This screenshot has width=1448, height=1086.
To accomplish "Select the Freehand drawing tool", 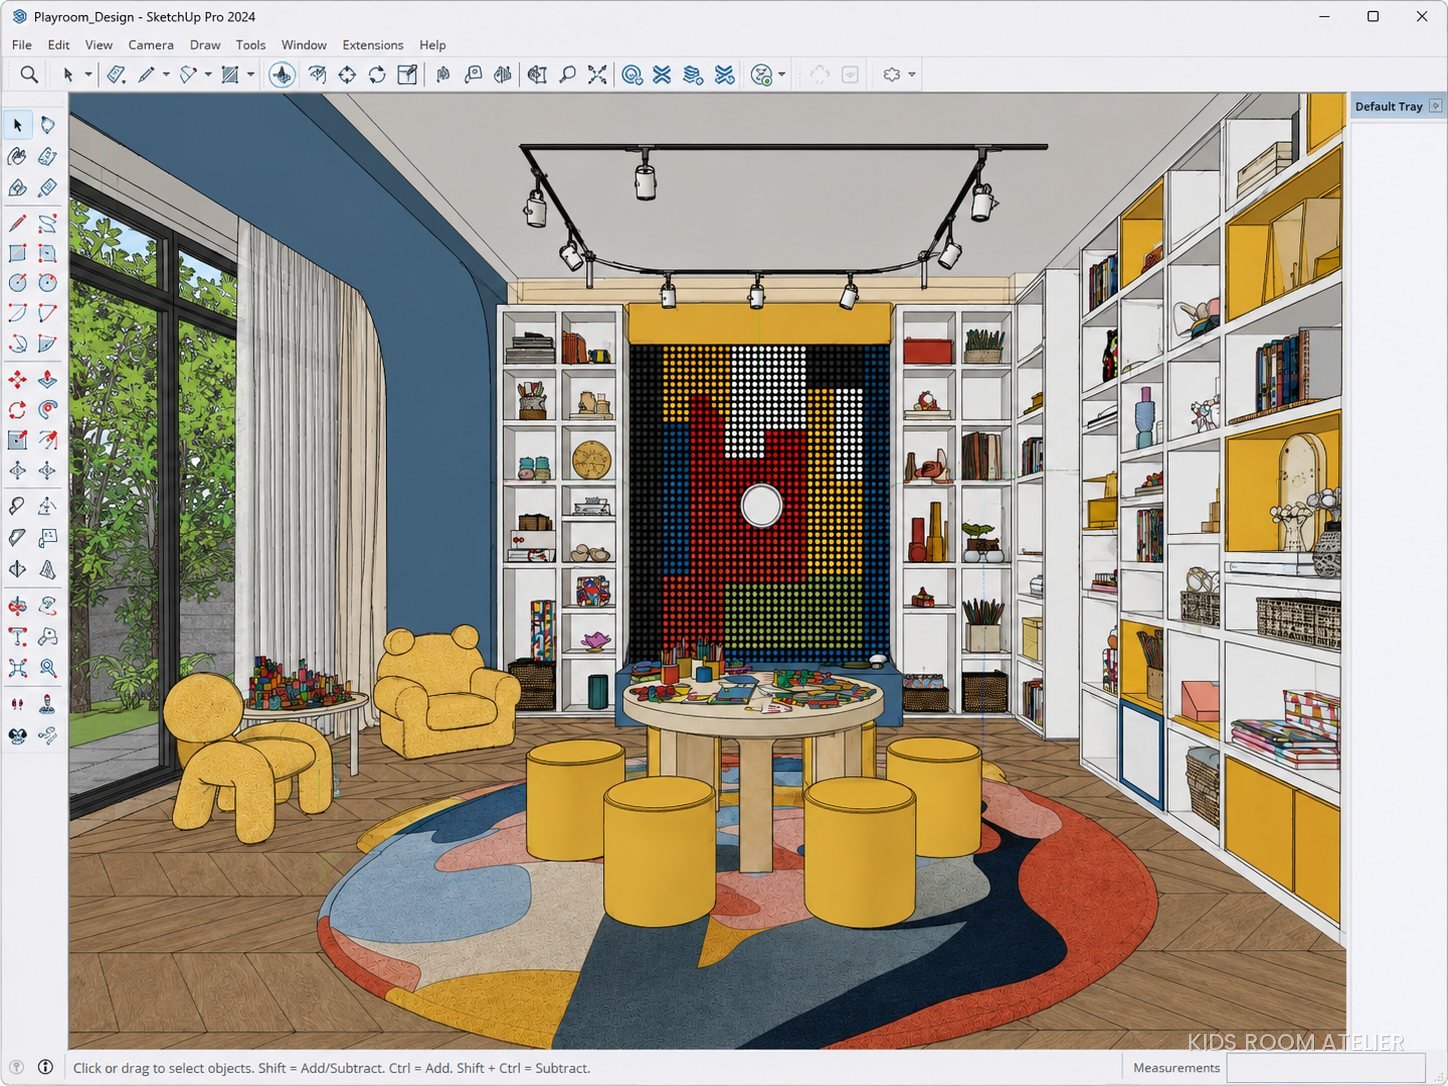I will pos(47,223).
